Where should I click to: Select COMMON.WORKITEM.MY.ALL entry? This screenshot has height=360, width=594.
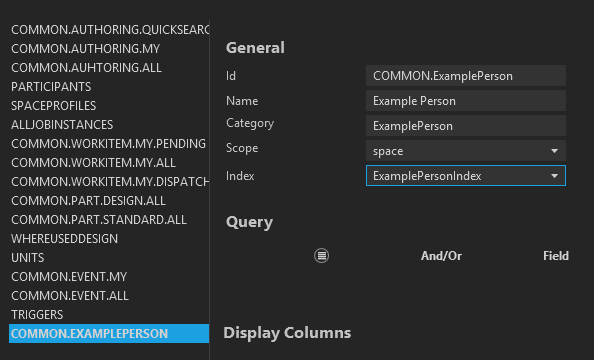(109, 163)
